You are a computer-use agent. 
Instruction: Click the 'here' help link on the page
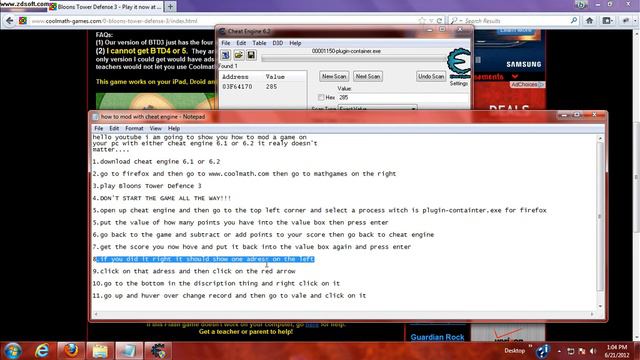[312, 324]
